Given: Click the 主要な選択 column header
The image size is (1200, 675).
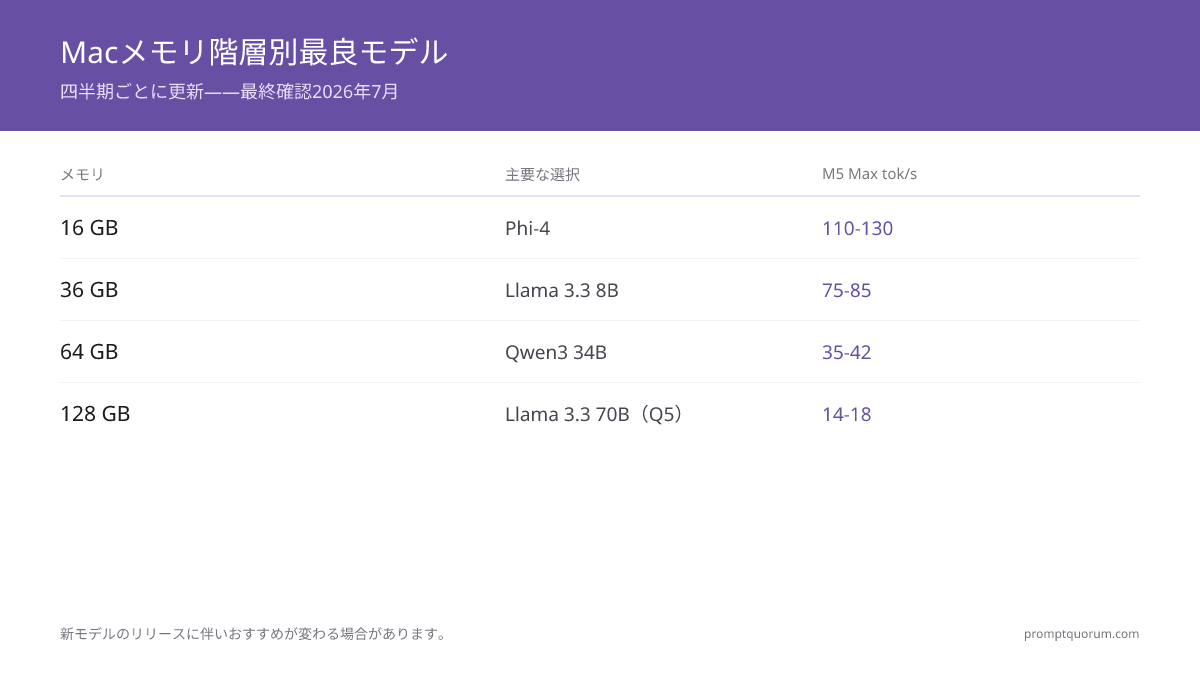Looking at the screenshot, I should [x=542, y=175].
